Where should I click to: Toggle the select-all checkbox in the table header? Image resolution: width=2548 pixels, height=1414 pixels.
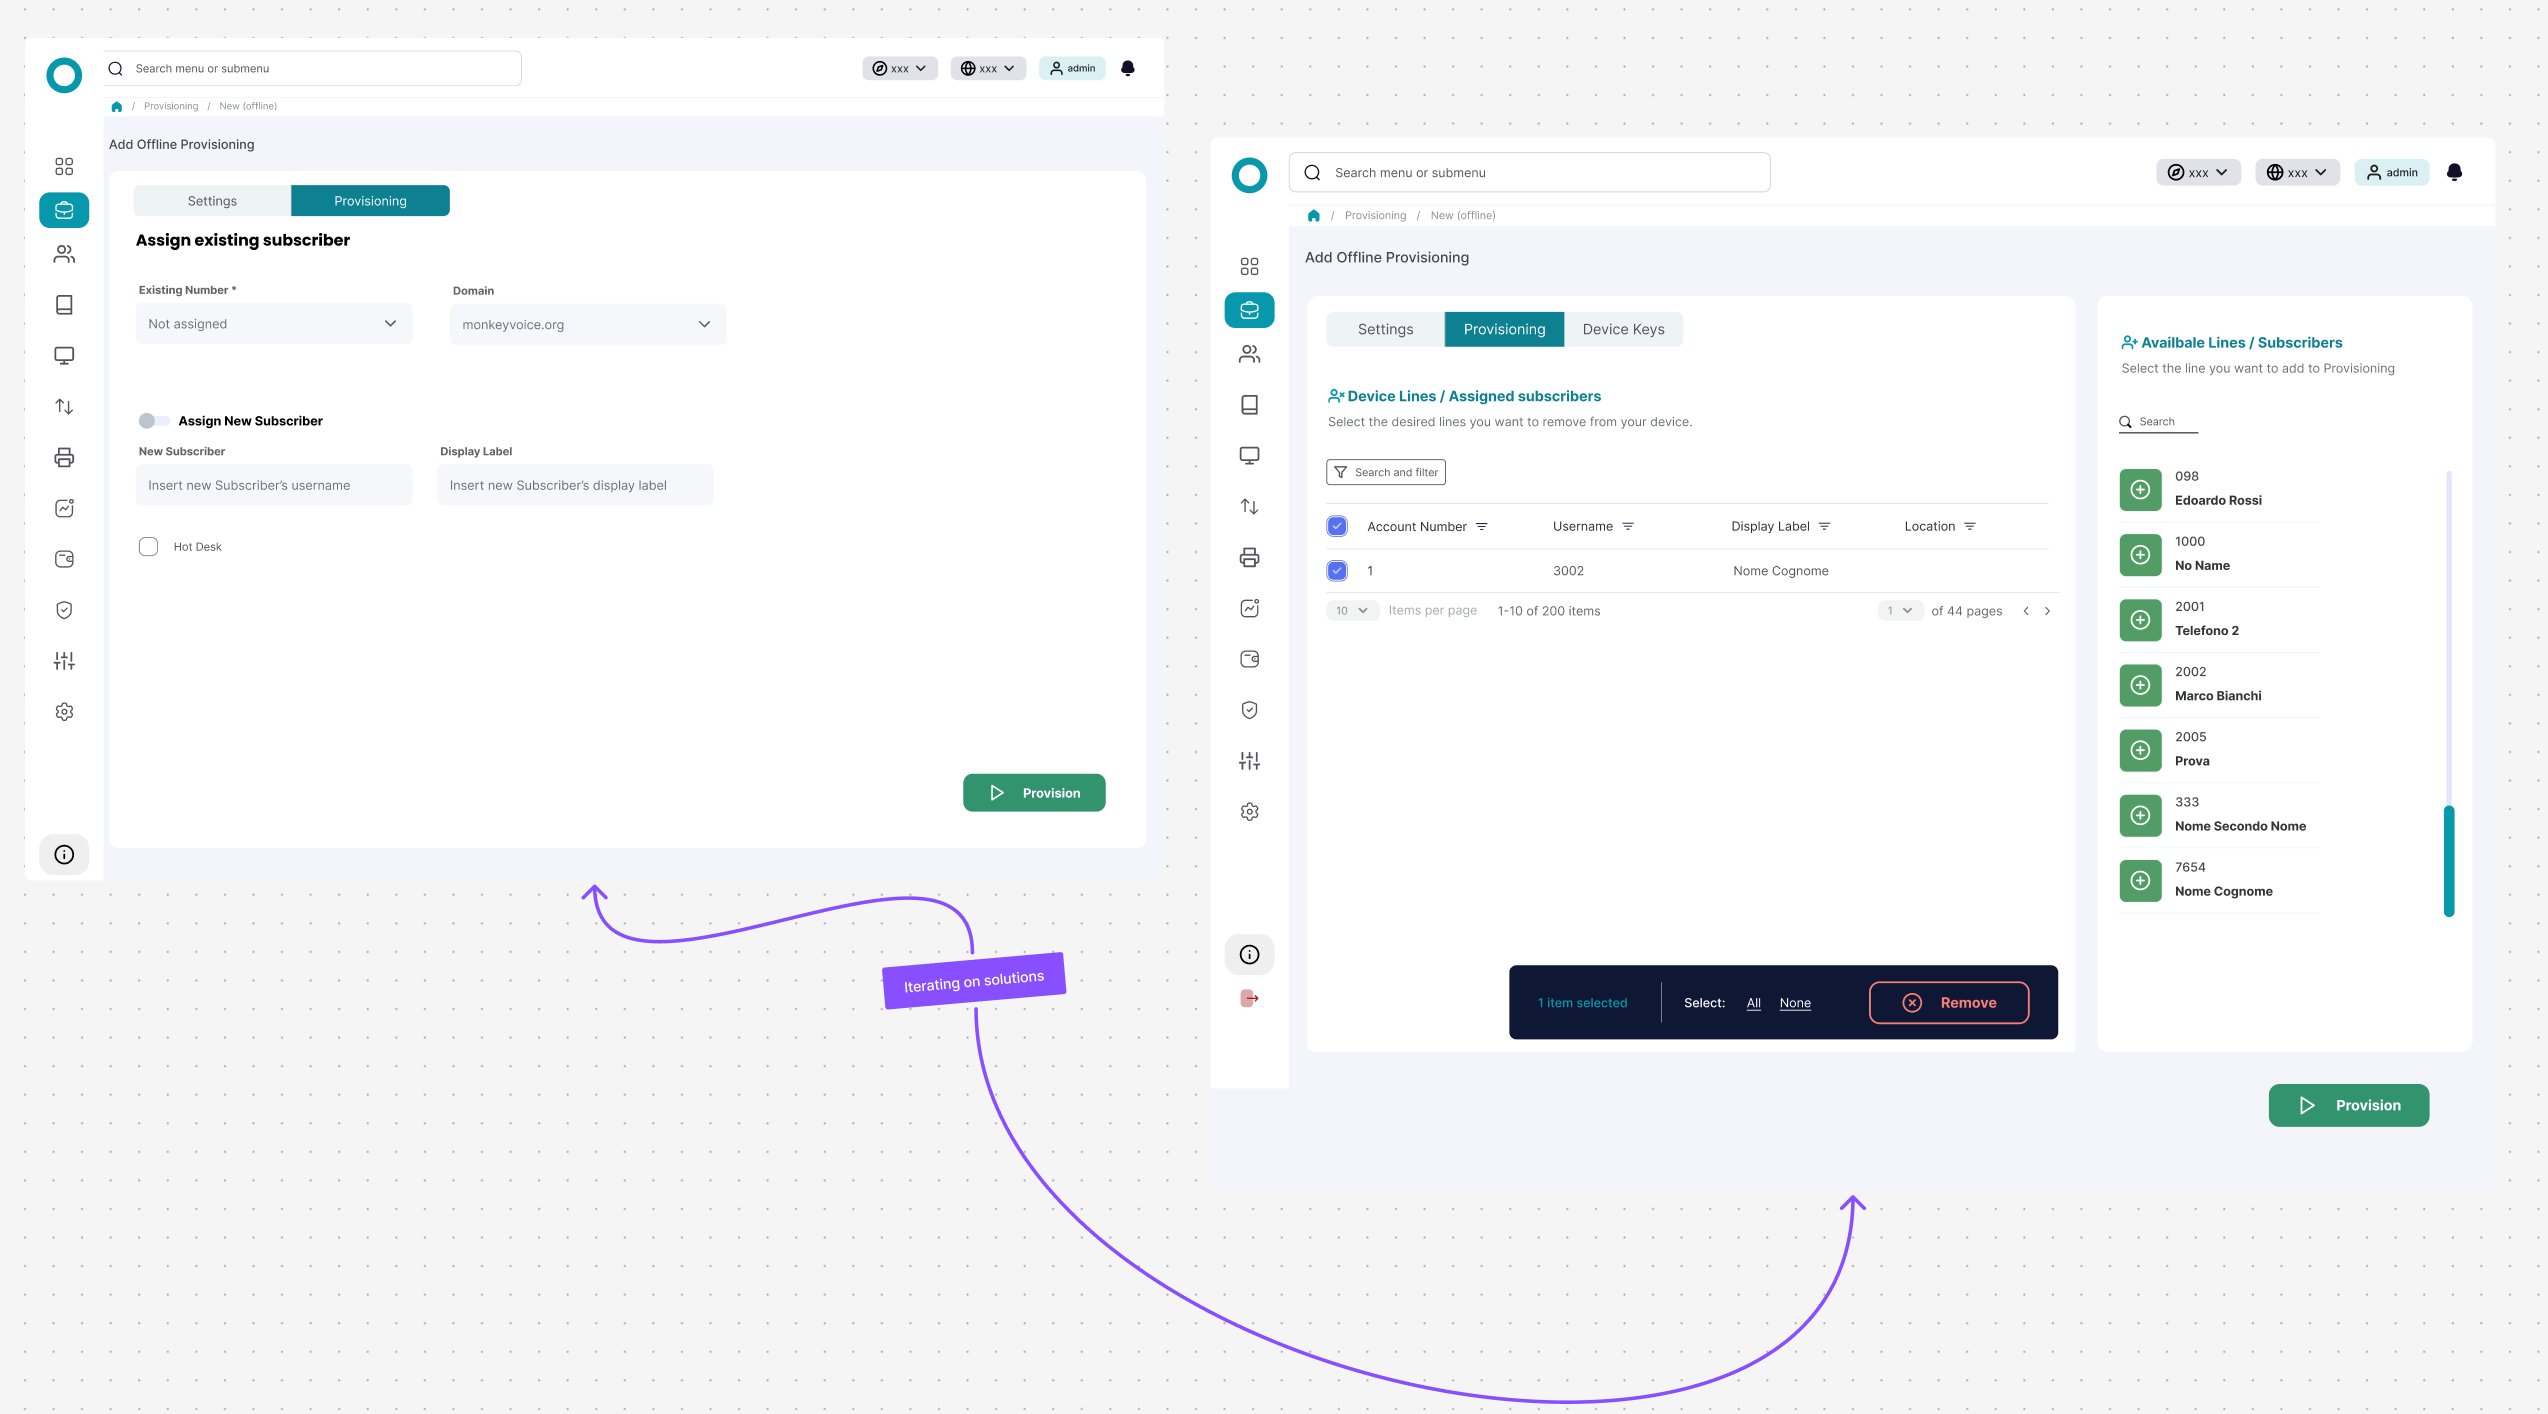coord(1337,526)
